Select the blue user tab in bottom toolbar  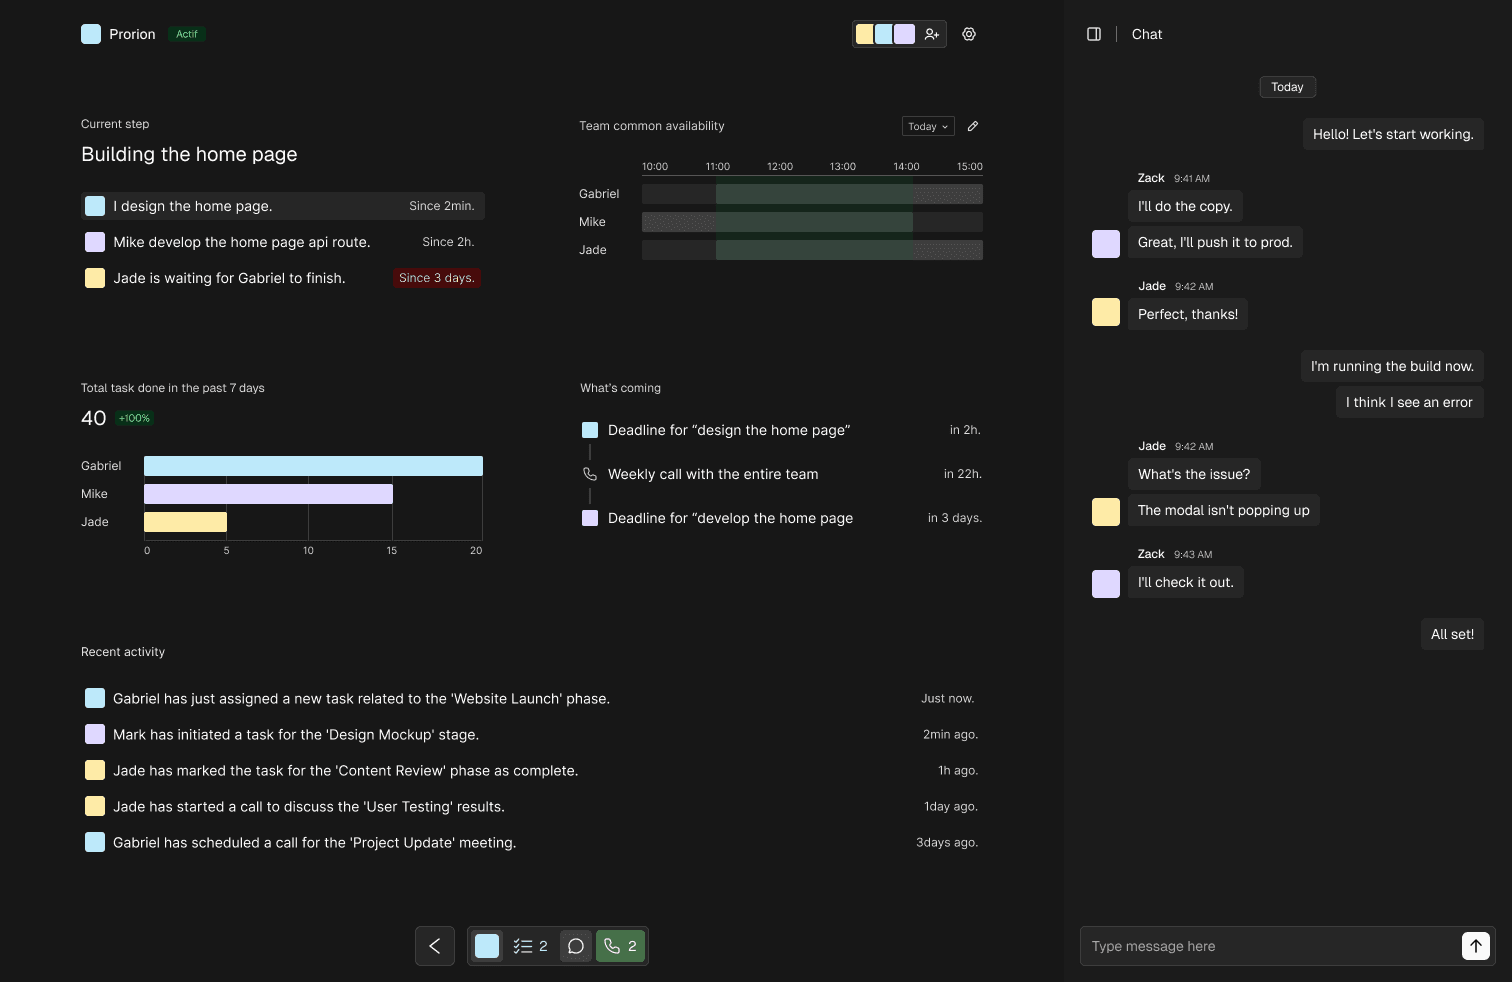[x=487, y=946]
